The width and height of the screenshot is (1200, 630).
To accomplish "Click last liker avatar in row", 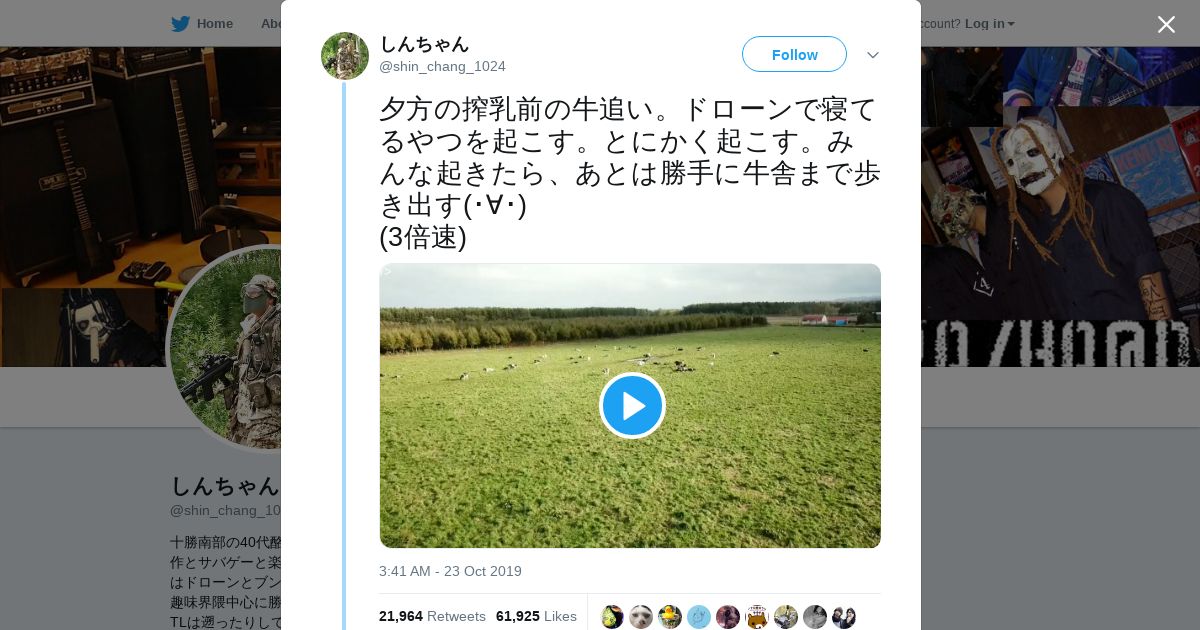I will pyautogui.click(x=844, y=617).
